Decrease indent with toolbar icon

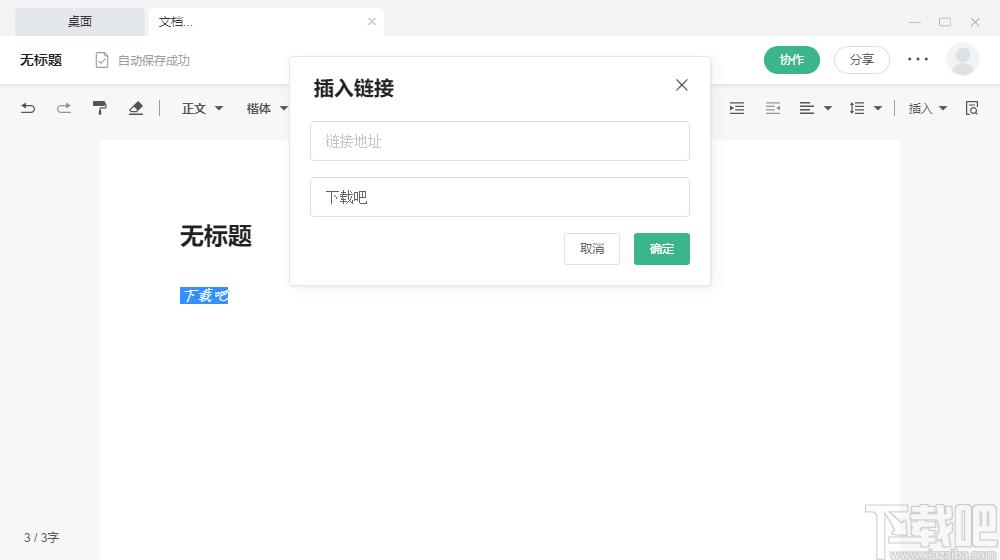(x=773, y=108)
